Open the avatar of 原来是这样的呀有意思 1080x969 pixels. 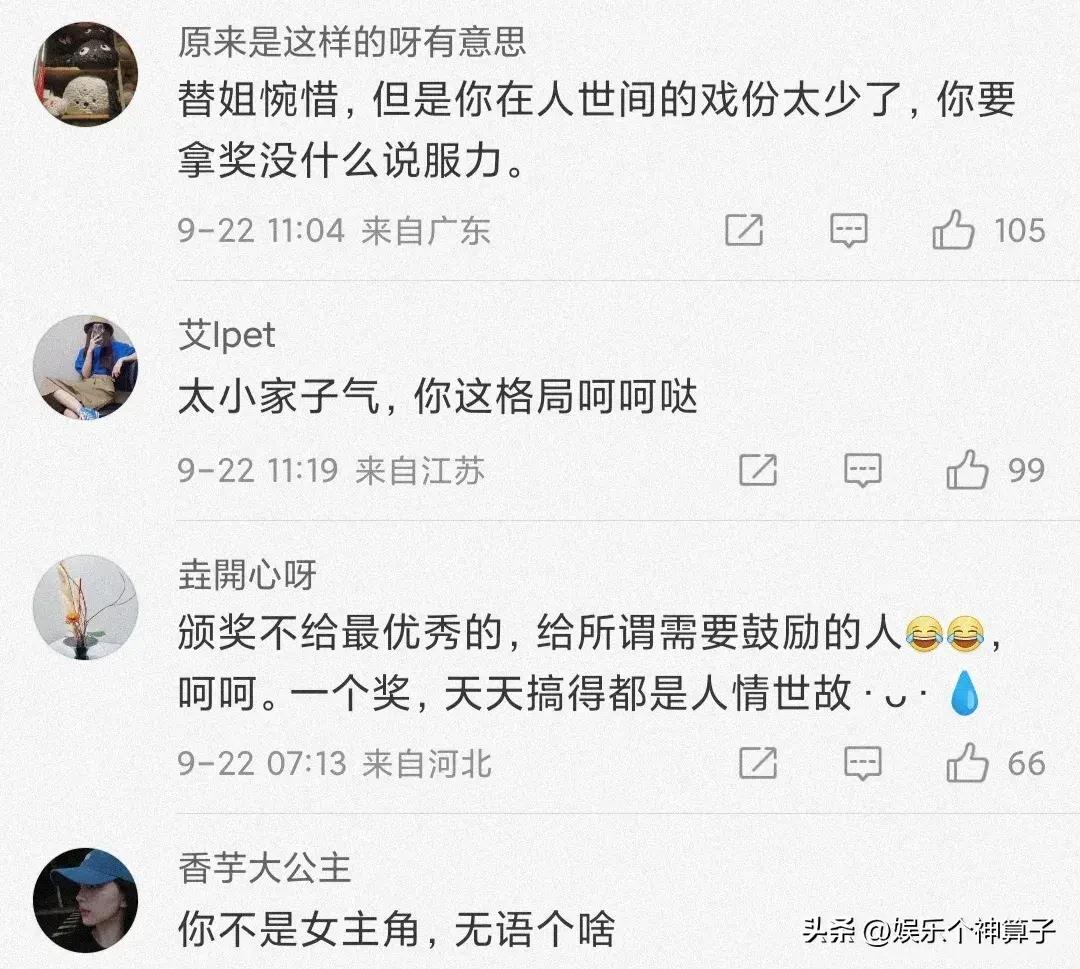coord(85,74)
